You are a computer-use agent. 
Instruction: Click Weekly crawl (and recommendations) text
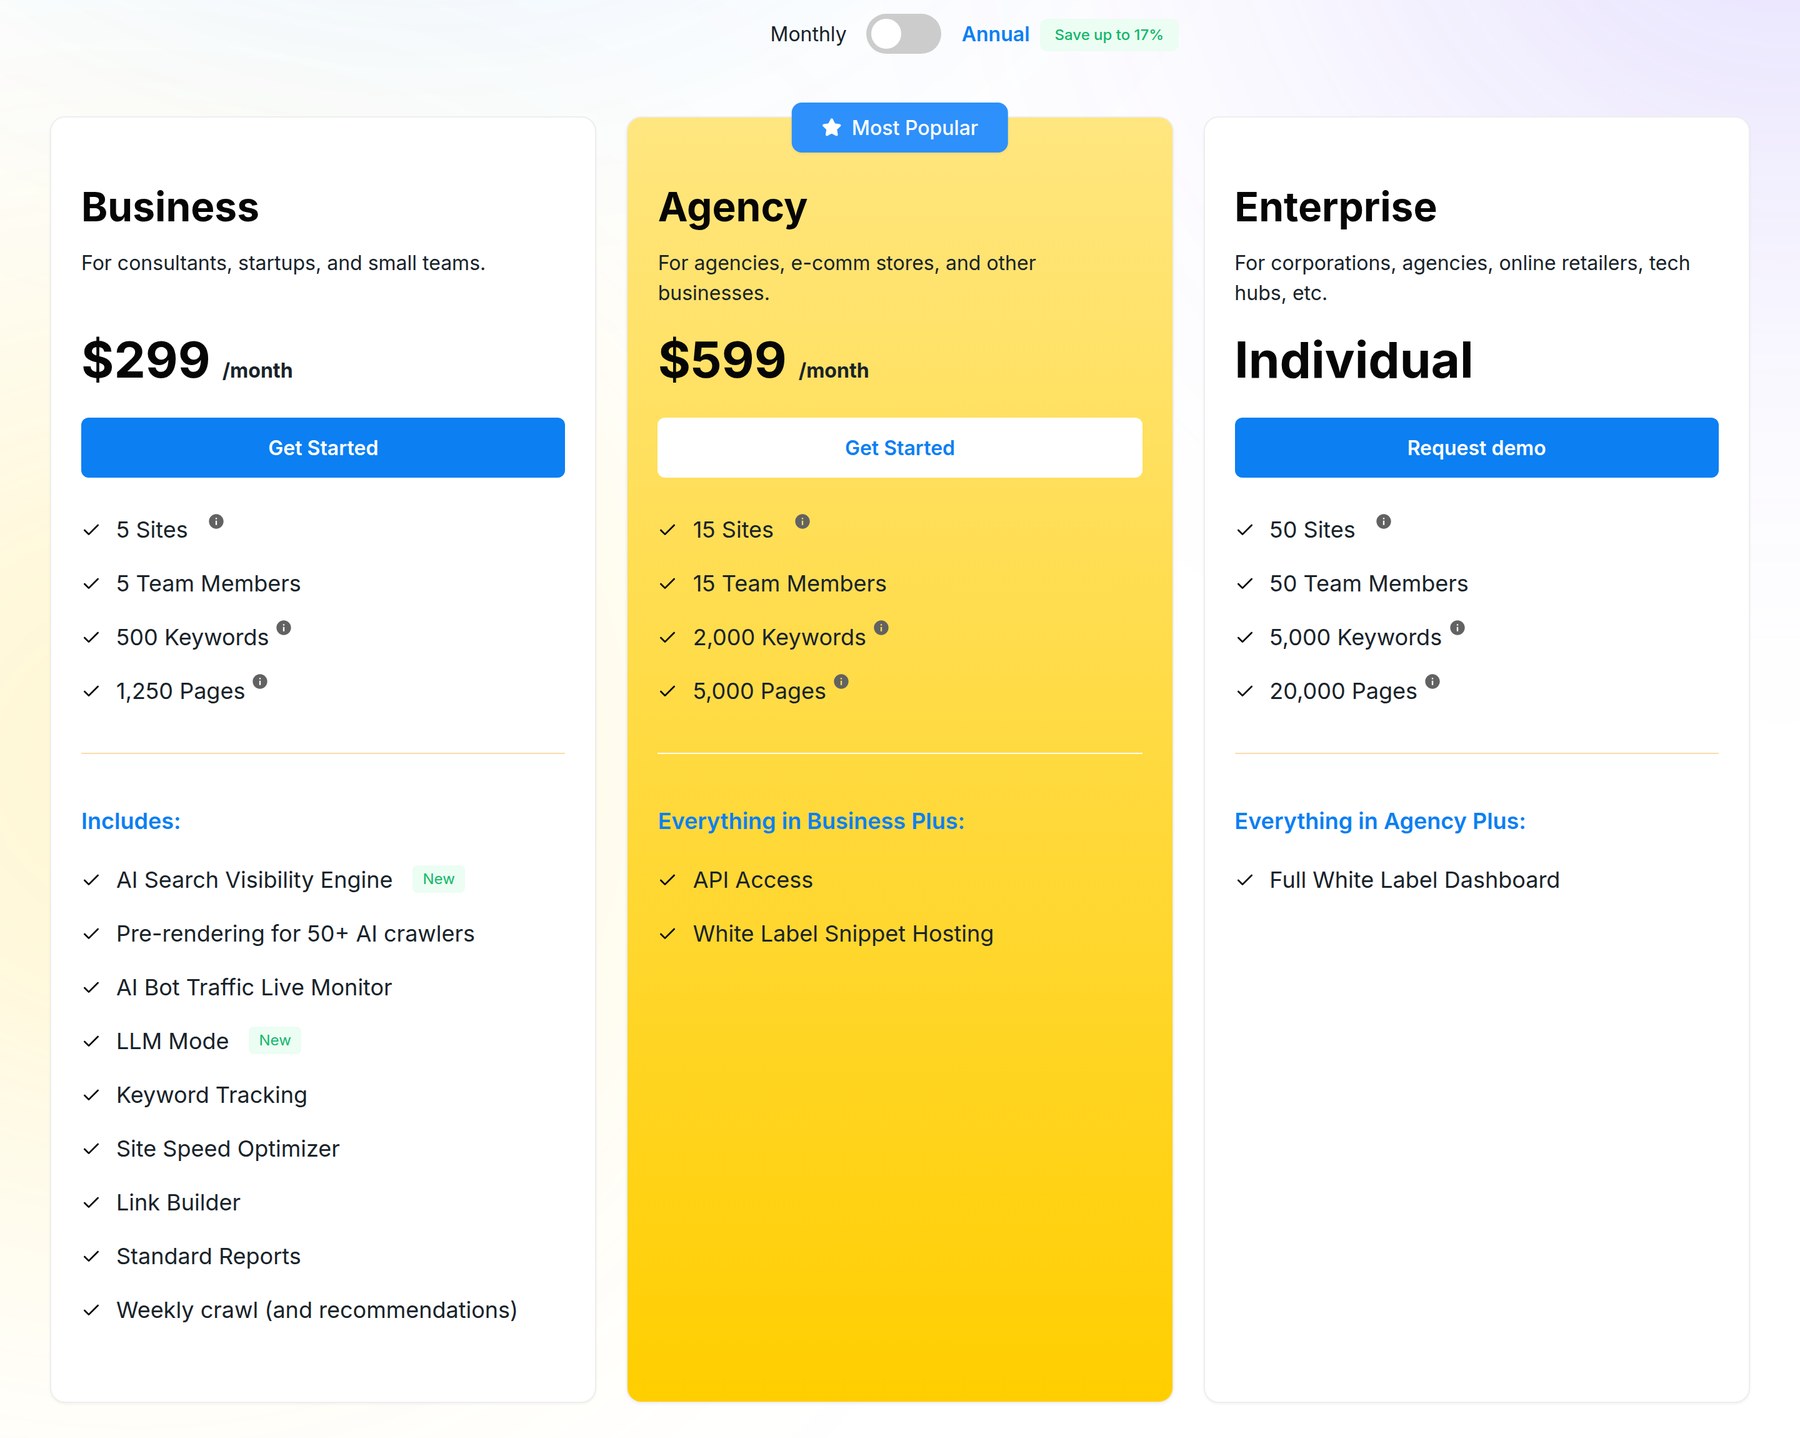click(x=316, y=1310)
